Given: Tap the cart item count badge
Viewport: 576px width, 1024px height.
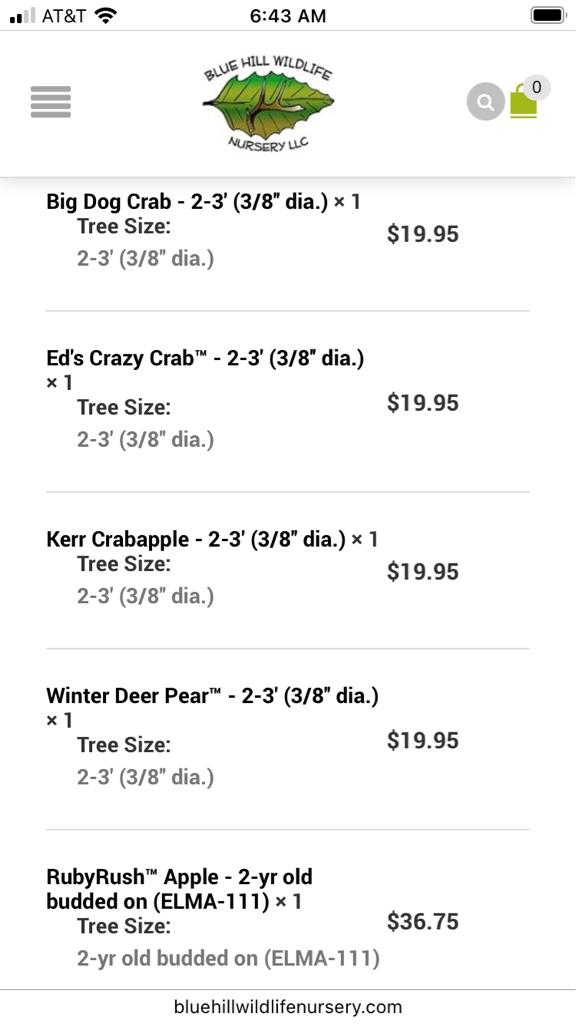Looking at the screenshot, I should (x=537, y=87).
